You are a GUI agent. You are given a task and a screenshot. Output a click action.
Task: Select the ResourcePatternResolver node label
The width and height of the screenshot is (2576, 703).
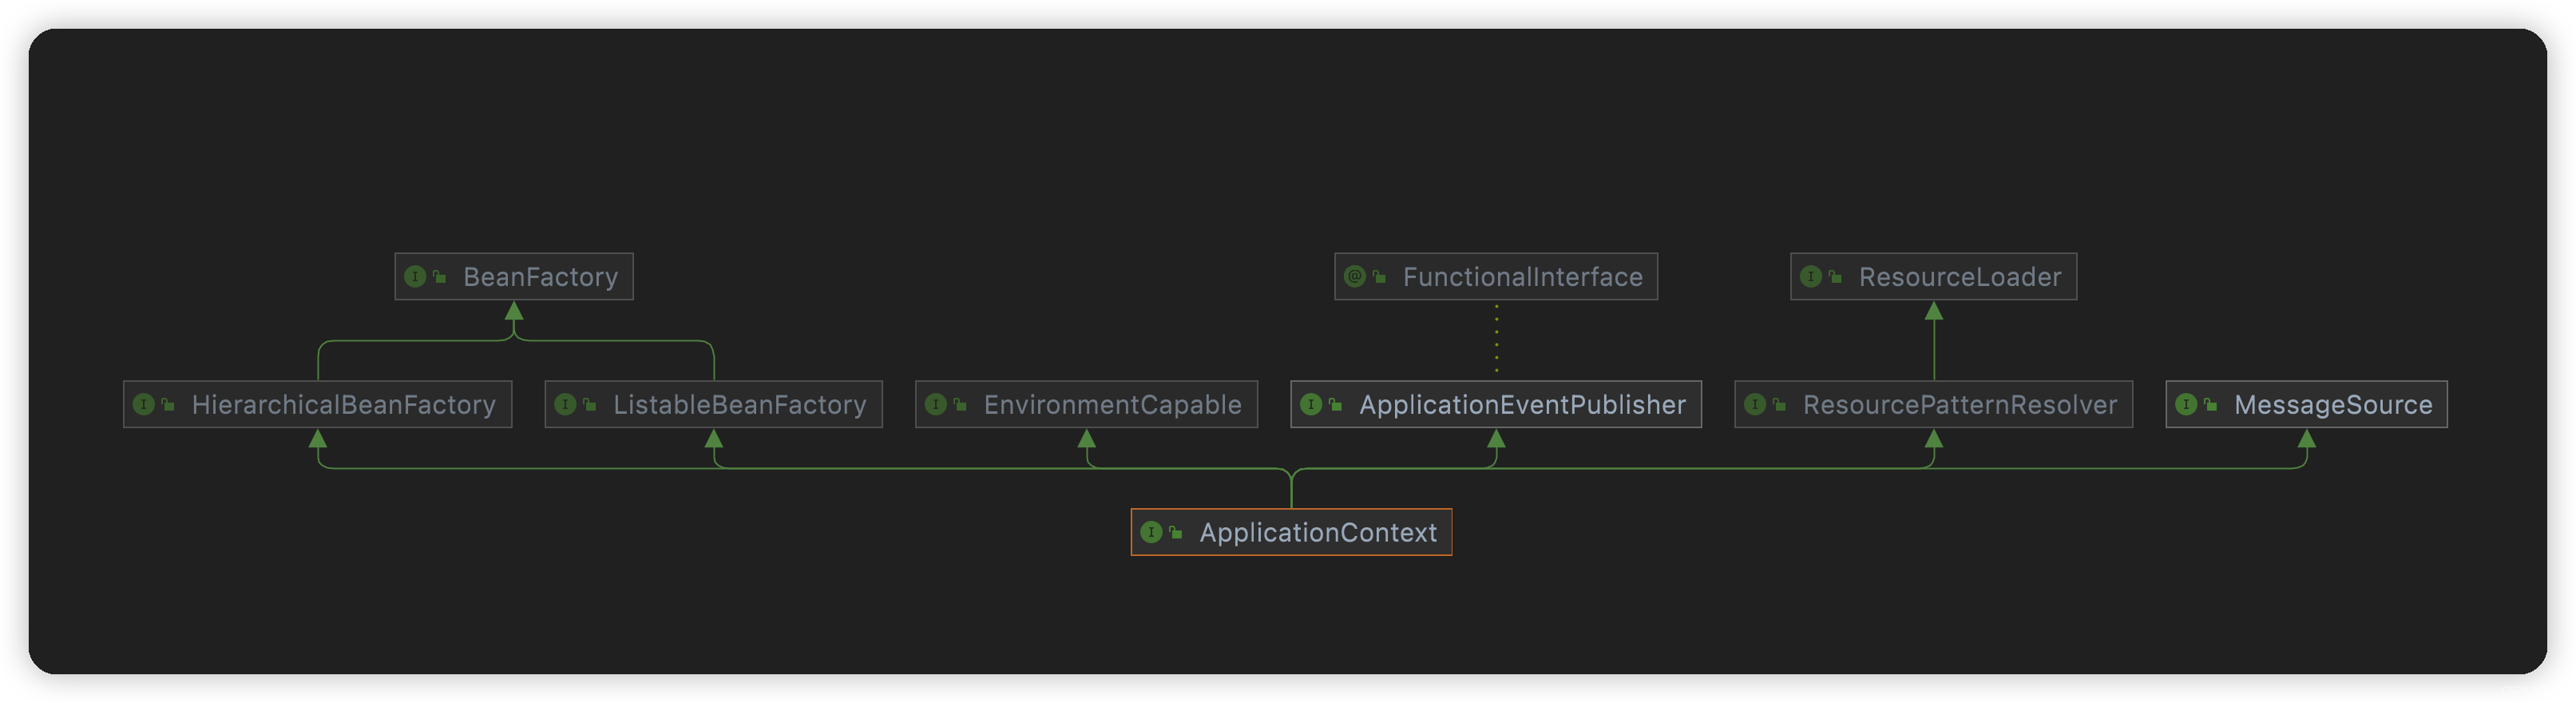1960,405
